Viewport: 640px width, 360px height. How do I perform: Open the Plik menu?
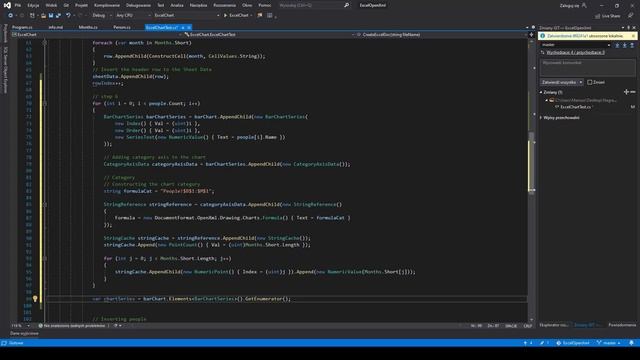[18, 5]
